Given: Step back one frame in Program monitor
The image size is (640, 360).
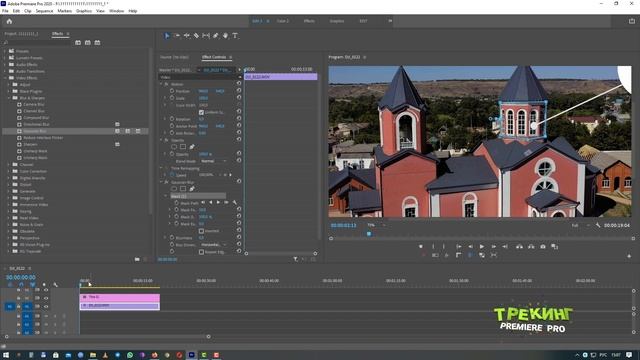Looking at the screenshot, I should pos(470,247).
